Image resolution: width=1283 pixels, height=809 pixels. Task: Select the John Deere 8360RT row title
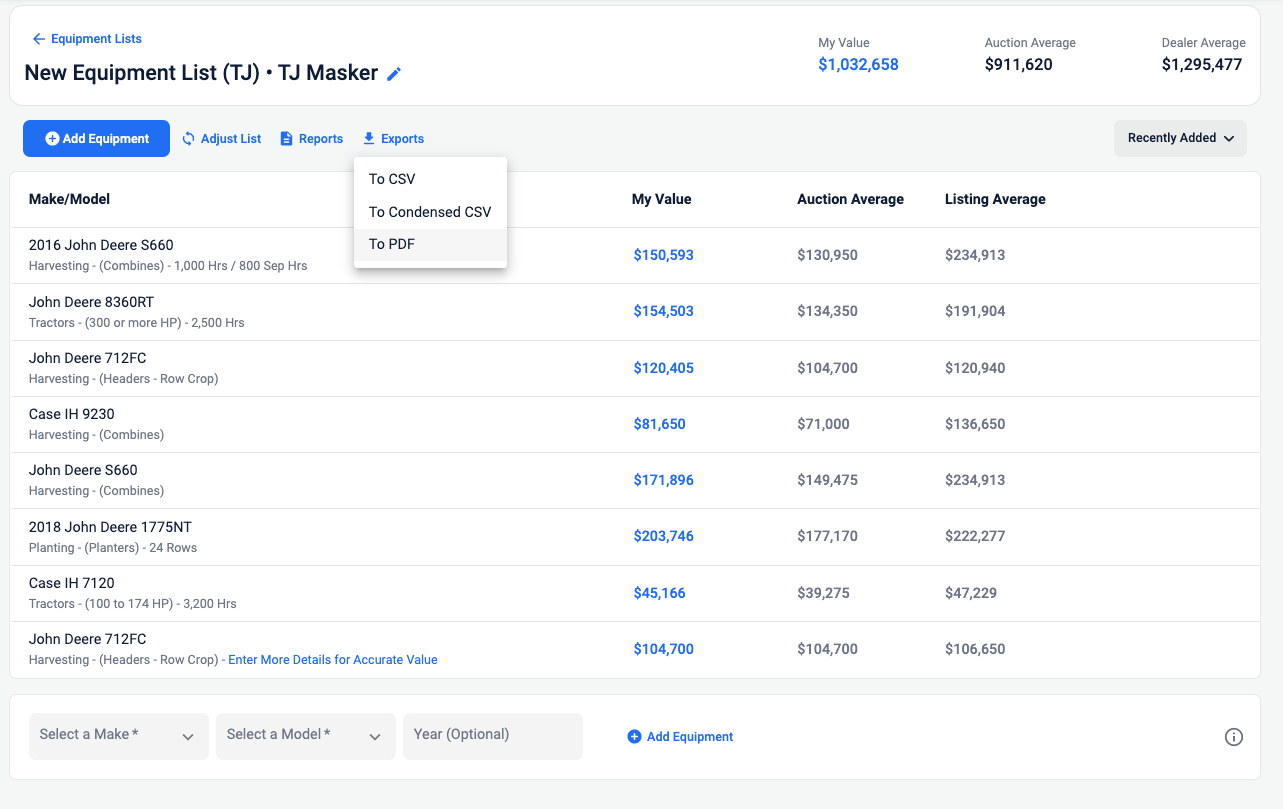(91, 302)
